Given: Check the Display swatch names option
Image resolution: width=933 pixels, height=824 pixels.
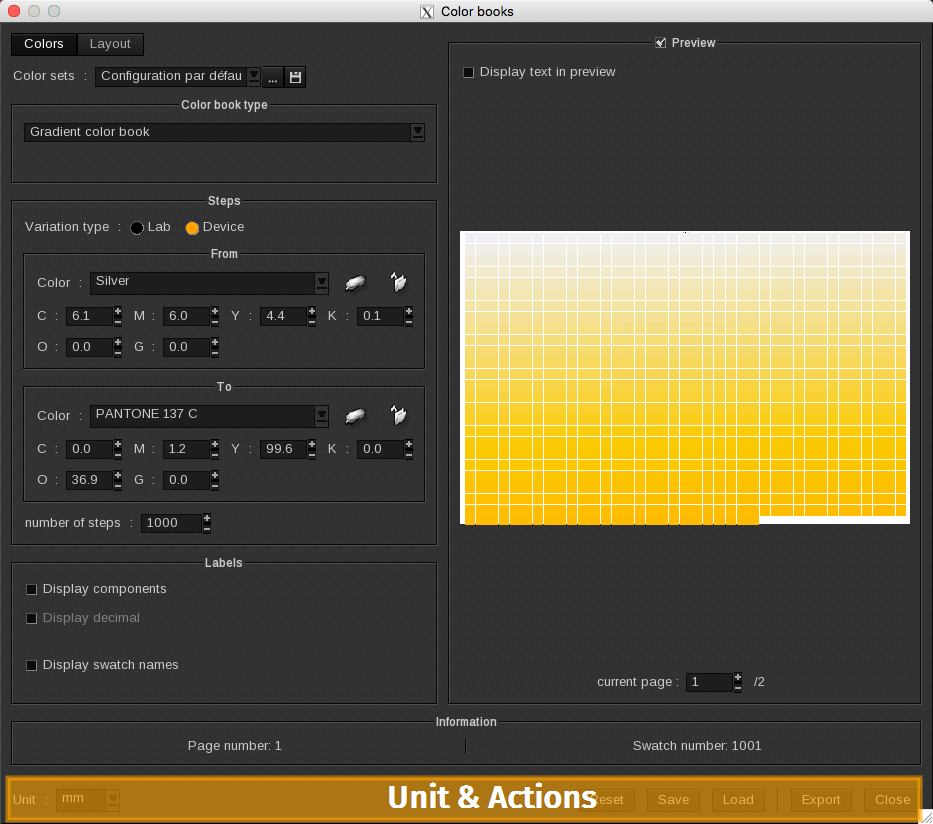Looking at the screenshot, I should coord(32,666).
